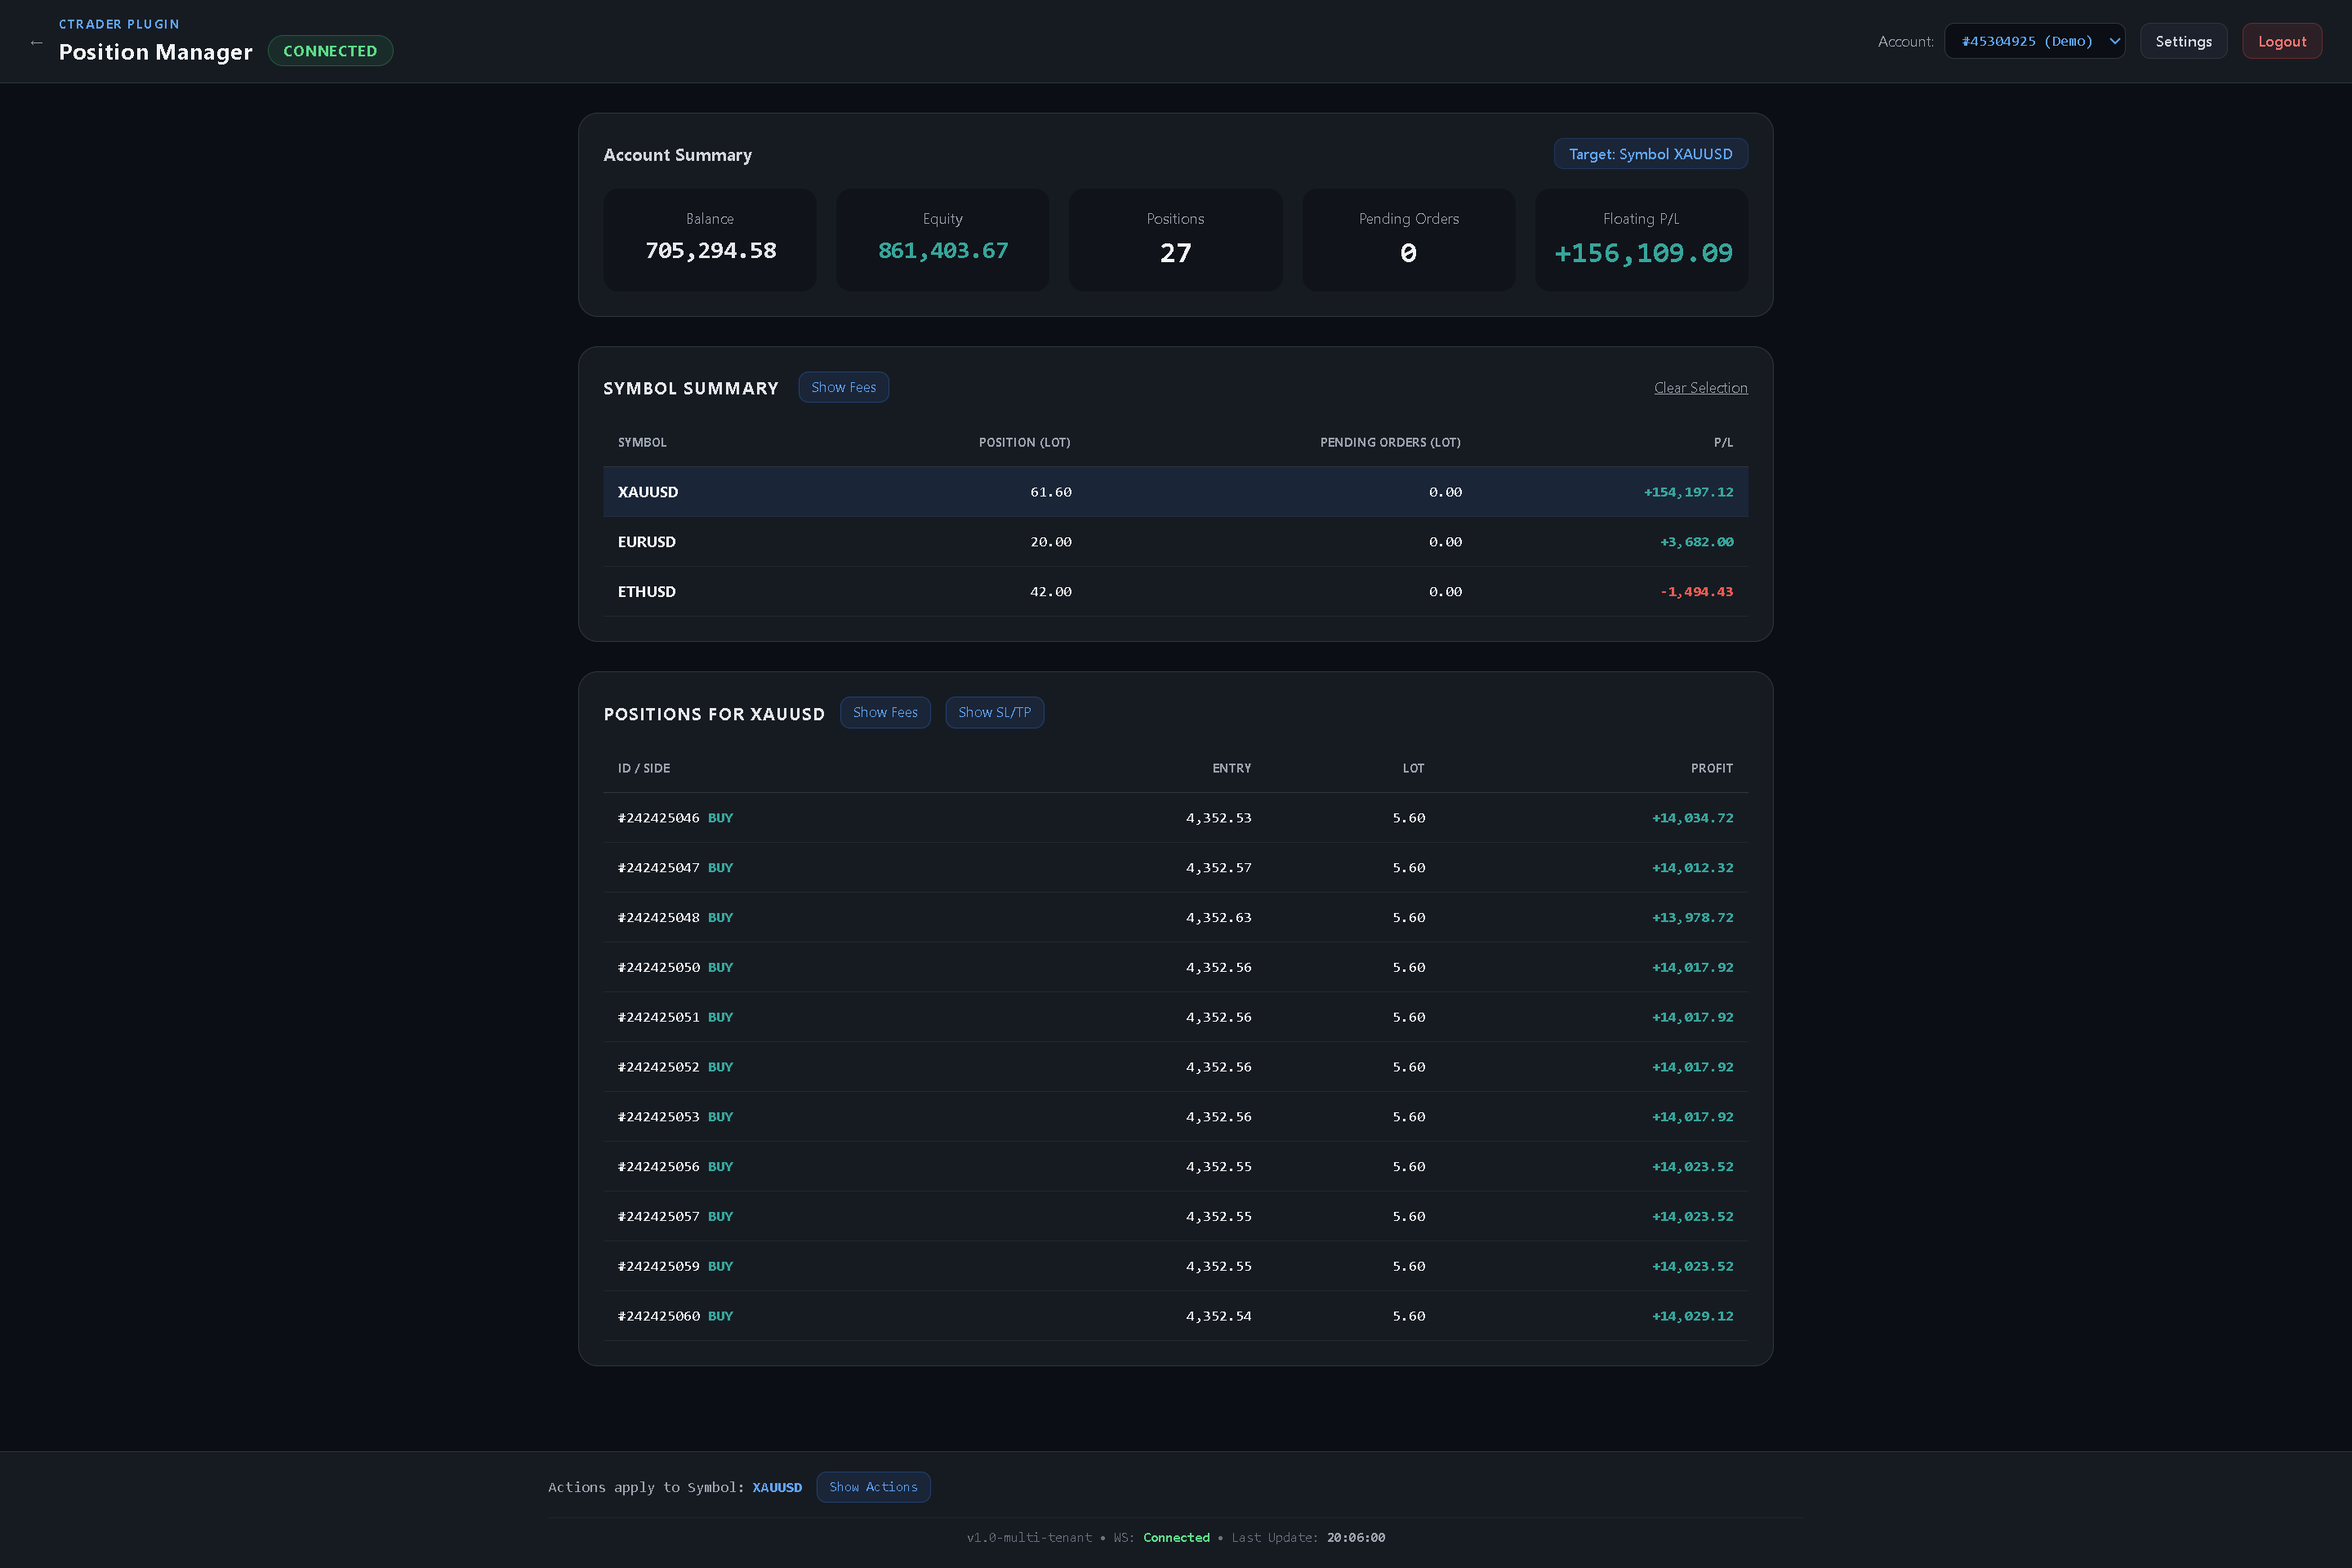Open the Account selector dropdown

point(2034,41)
